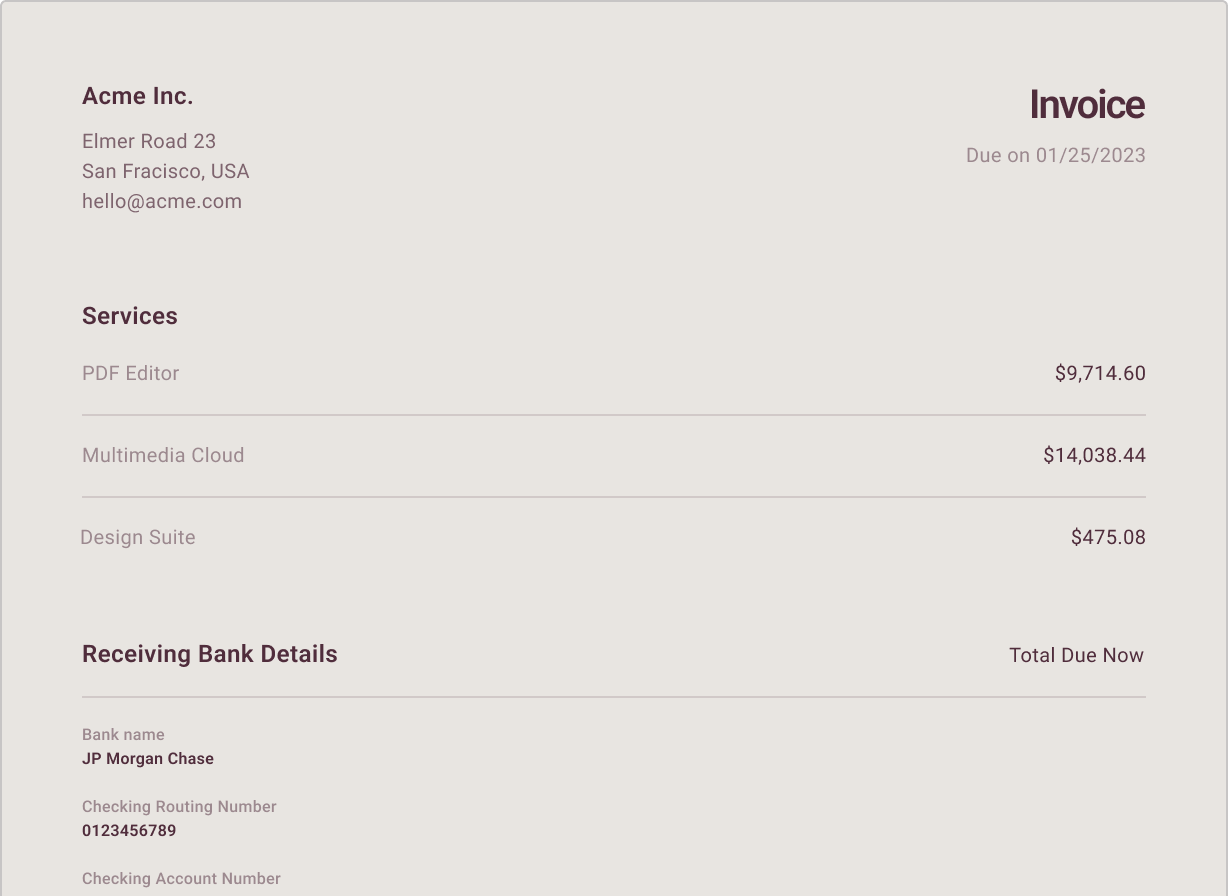The image size is (1228, 896).
Task: Select the Design Suite line item
Action: point(138,537)
